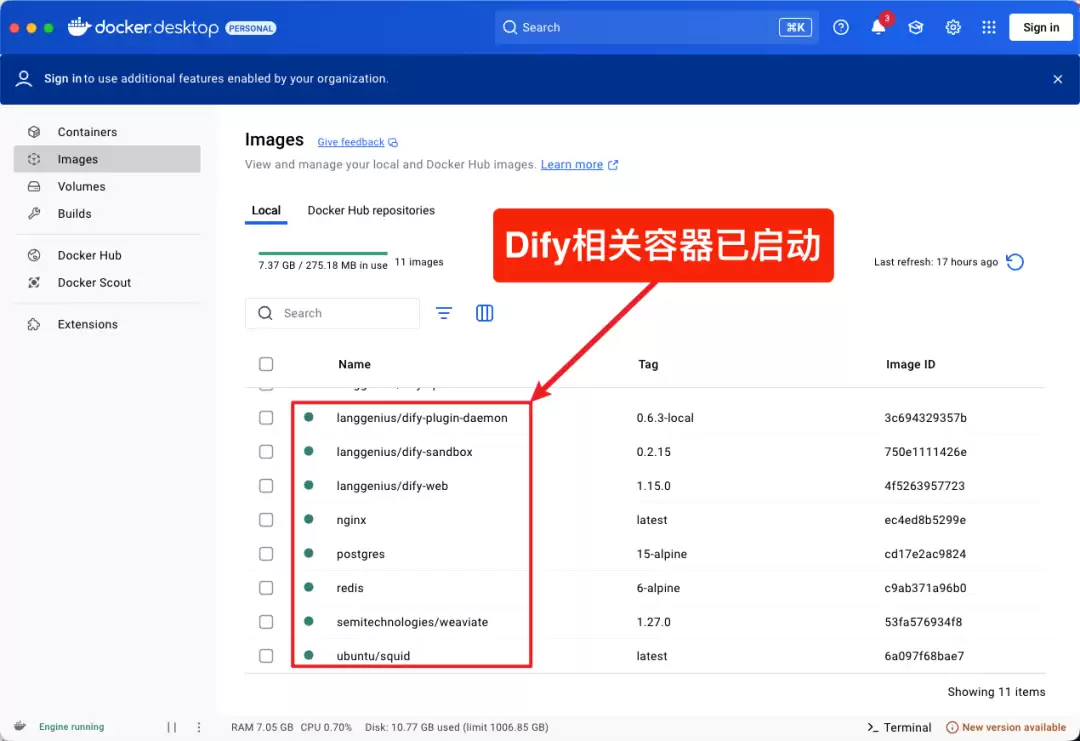Image resolution: width=1080 pixels, height=741 pixels.
Task: Check the nginx row checkbox
Action: click(x=266, y=520)
